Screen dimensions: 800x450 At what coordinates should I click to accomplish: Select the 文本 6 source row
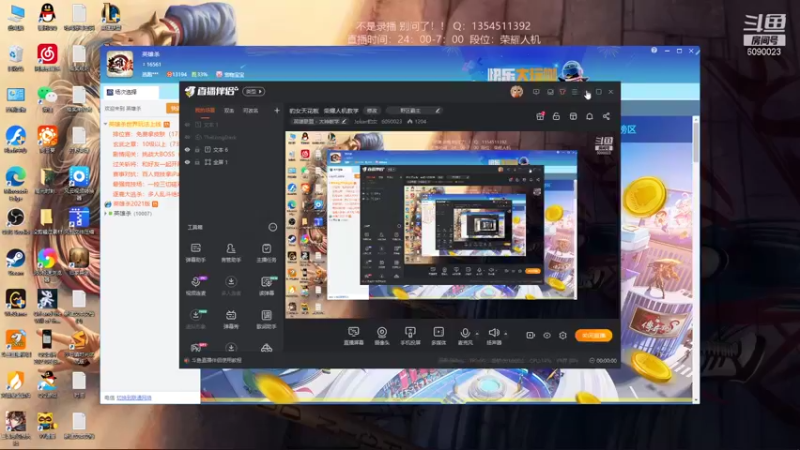232,149
